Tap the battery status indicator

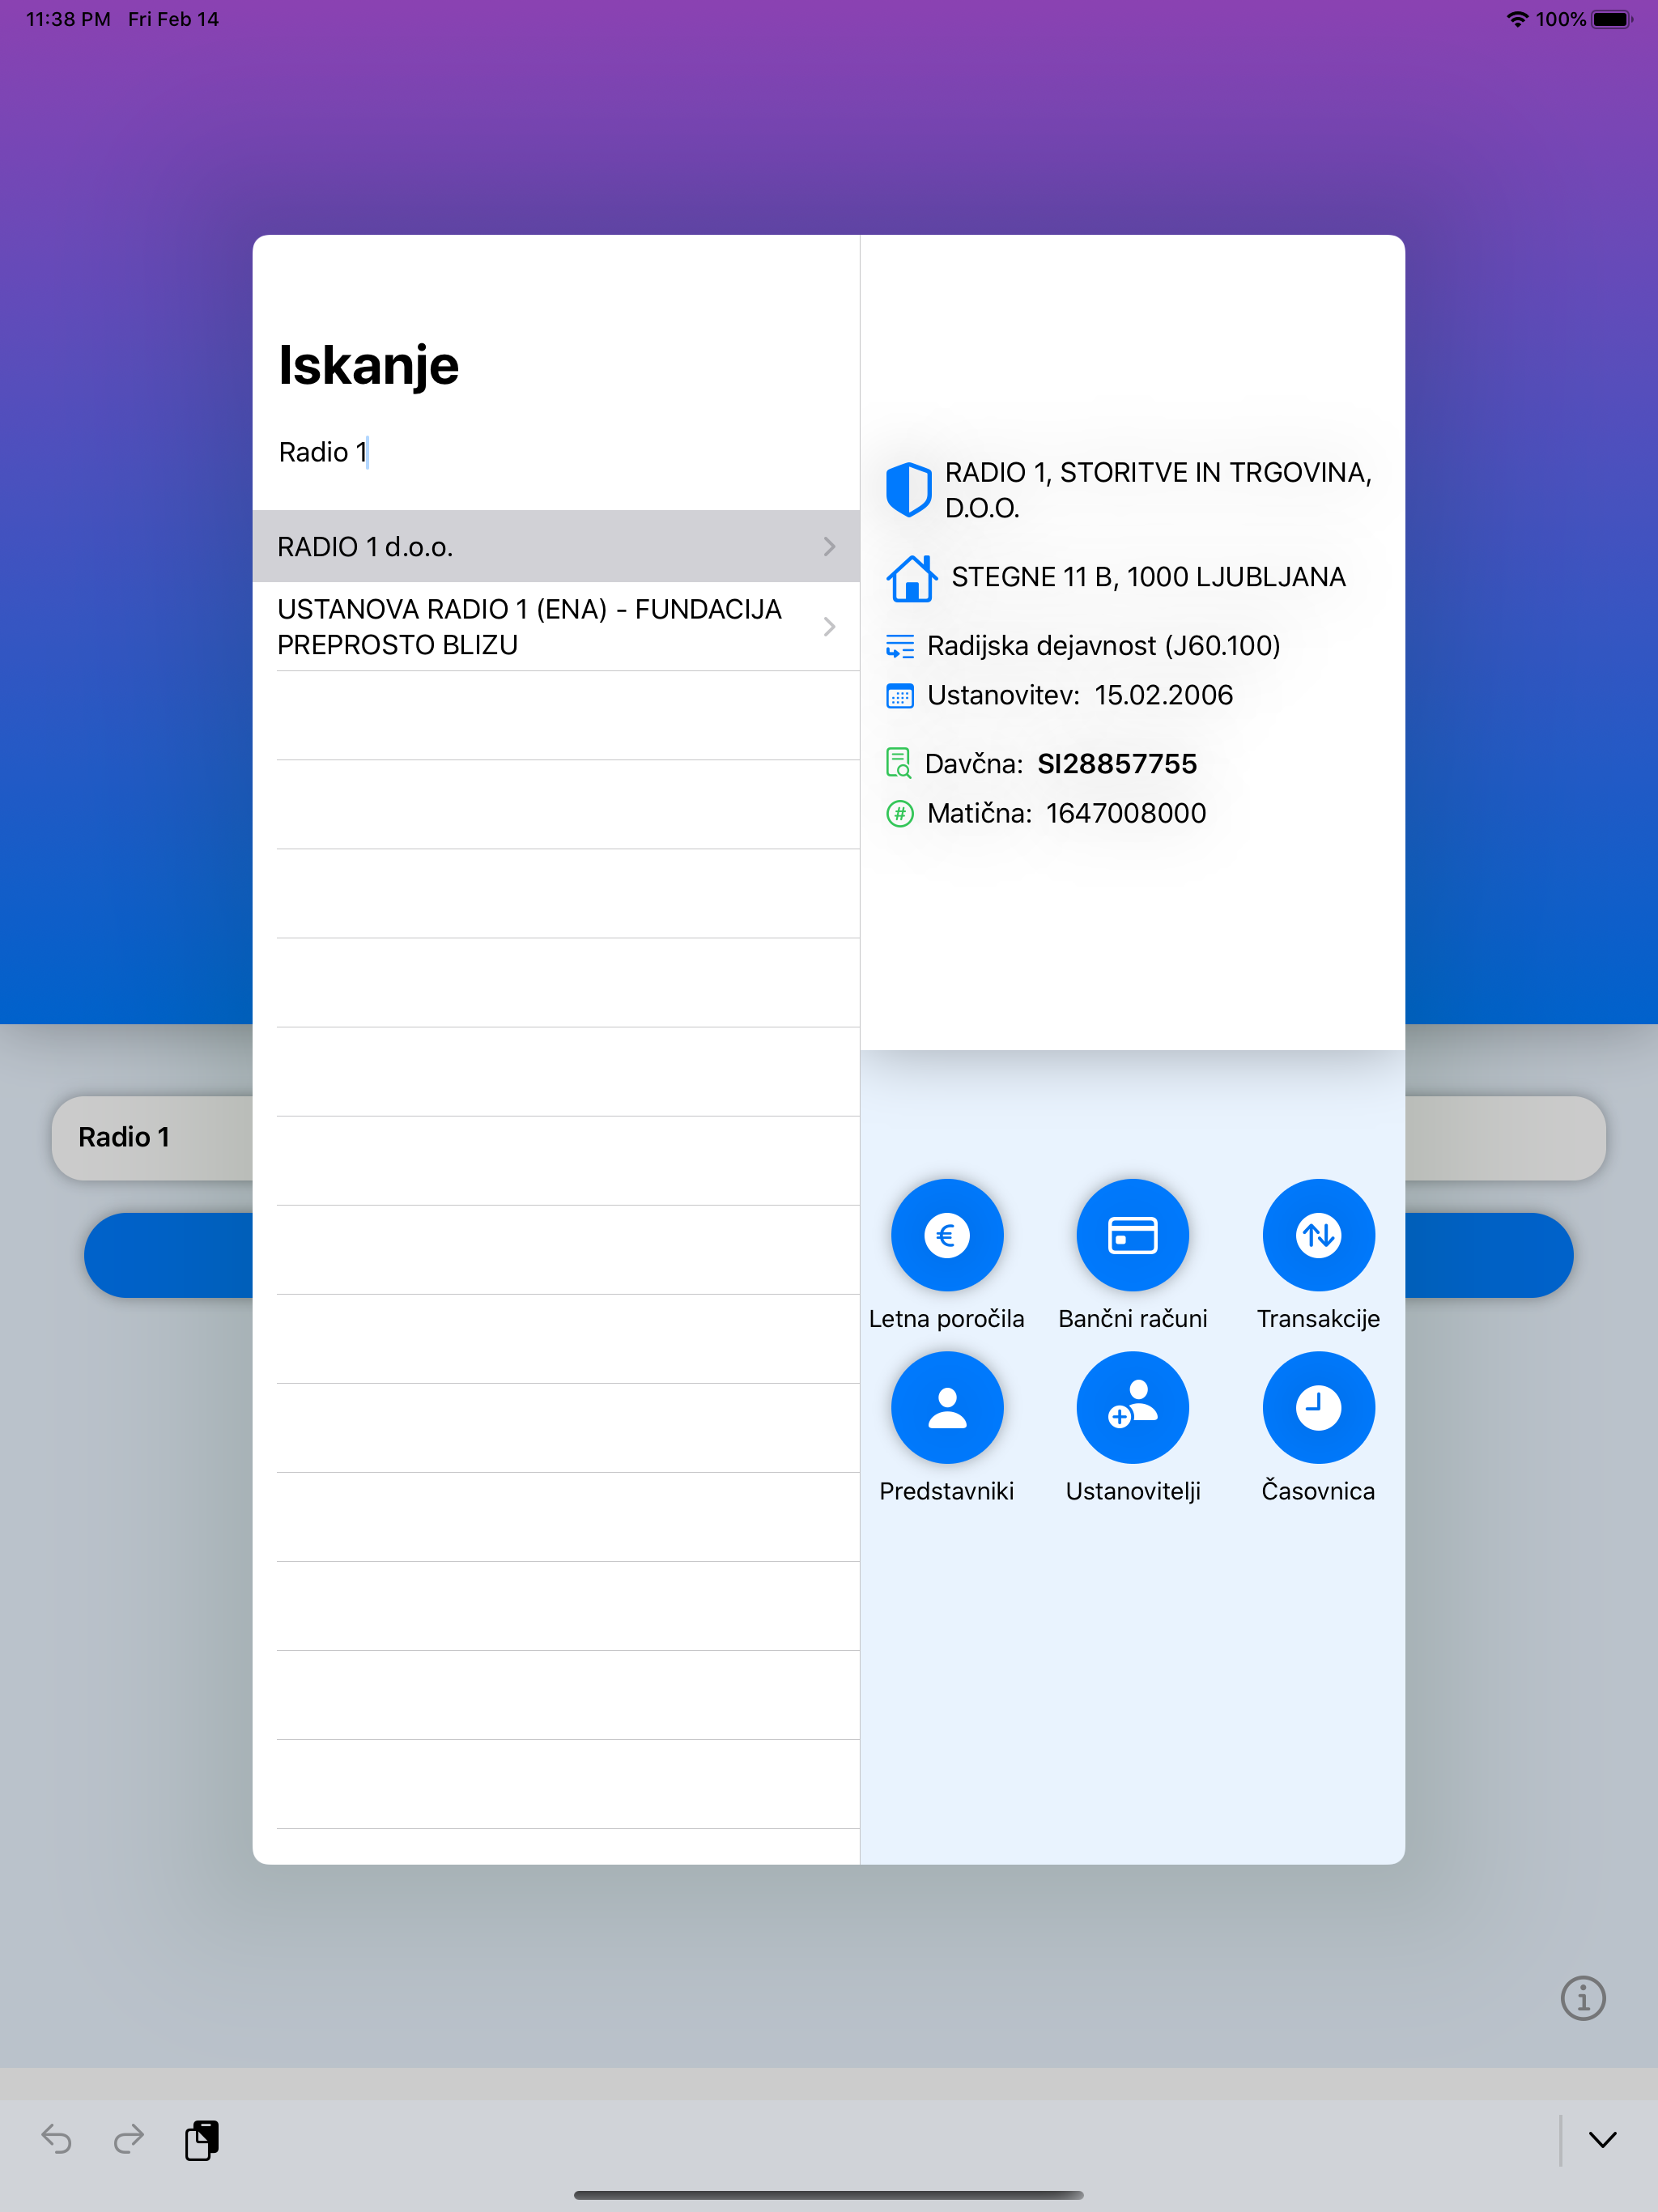[1612, 19]
